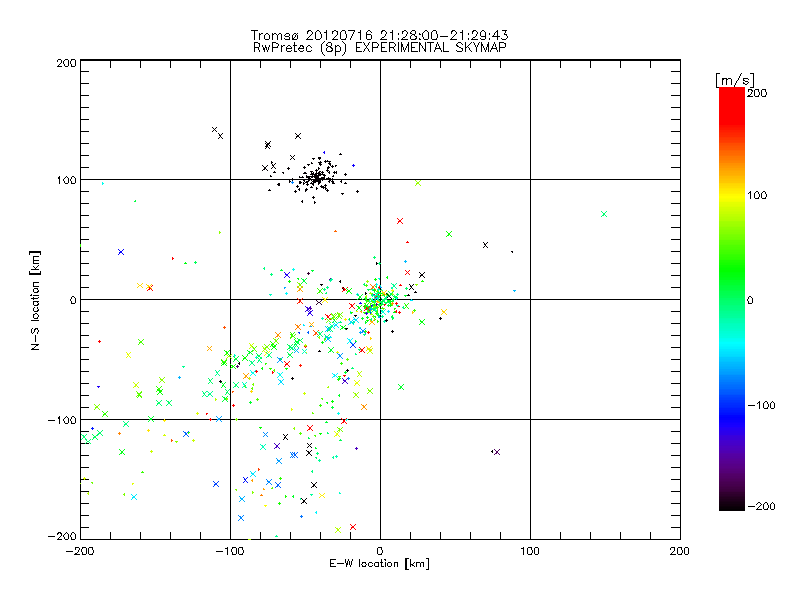This screenshot has width=800, height=600.
Task: Select the dense black point cluster near 100 km north
Action: (x=317, y=178)
